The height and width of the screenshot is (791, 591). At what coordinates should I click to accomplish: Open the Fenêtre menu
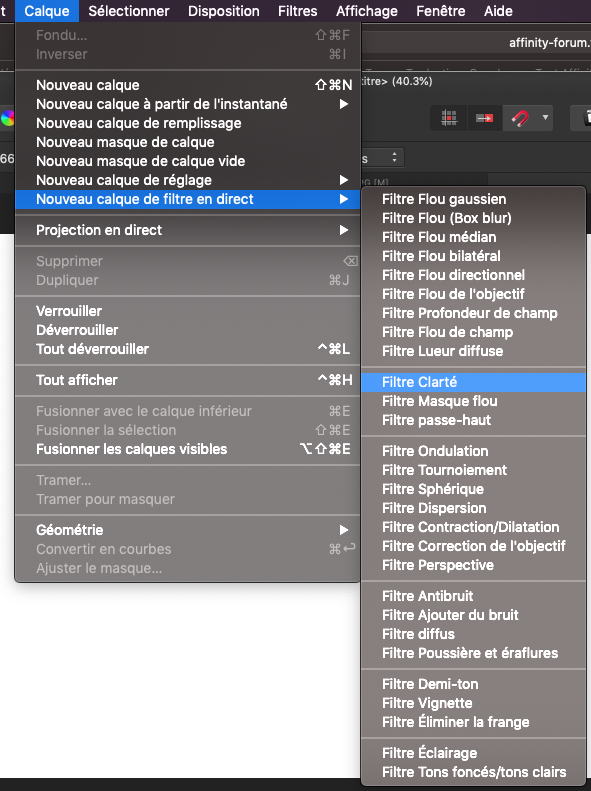(x=441, y=11)
